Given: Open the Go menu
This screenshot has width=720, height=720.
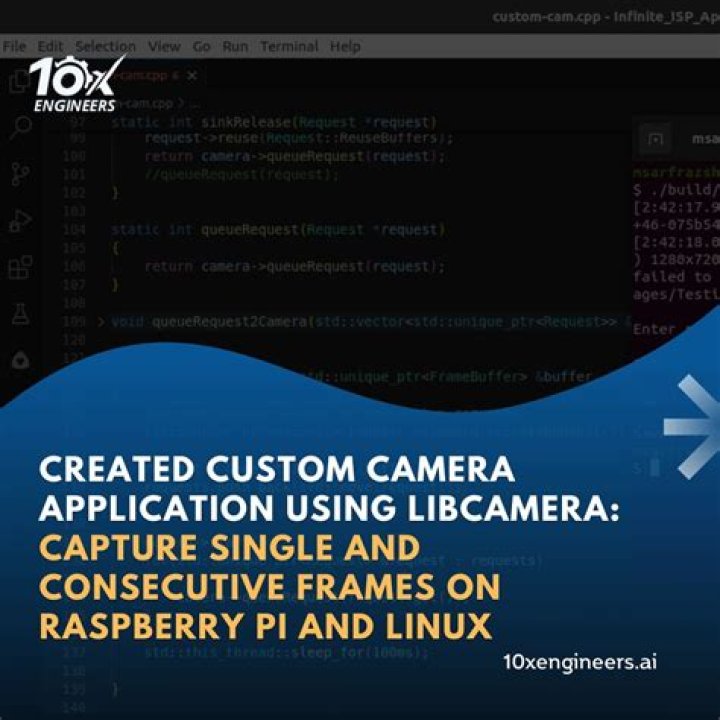Looking at the screenshot, I should [201, 46].
